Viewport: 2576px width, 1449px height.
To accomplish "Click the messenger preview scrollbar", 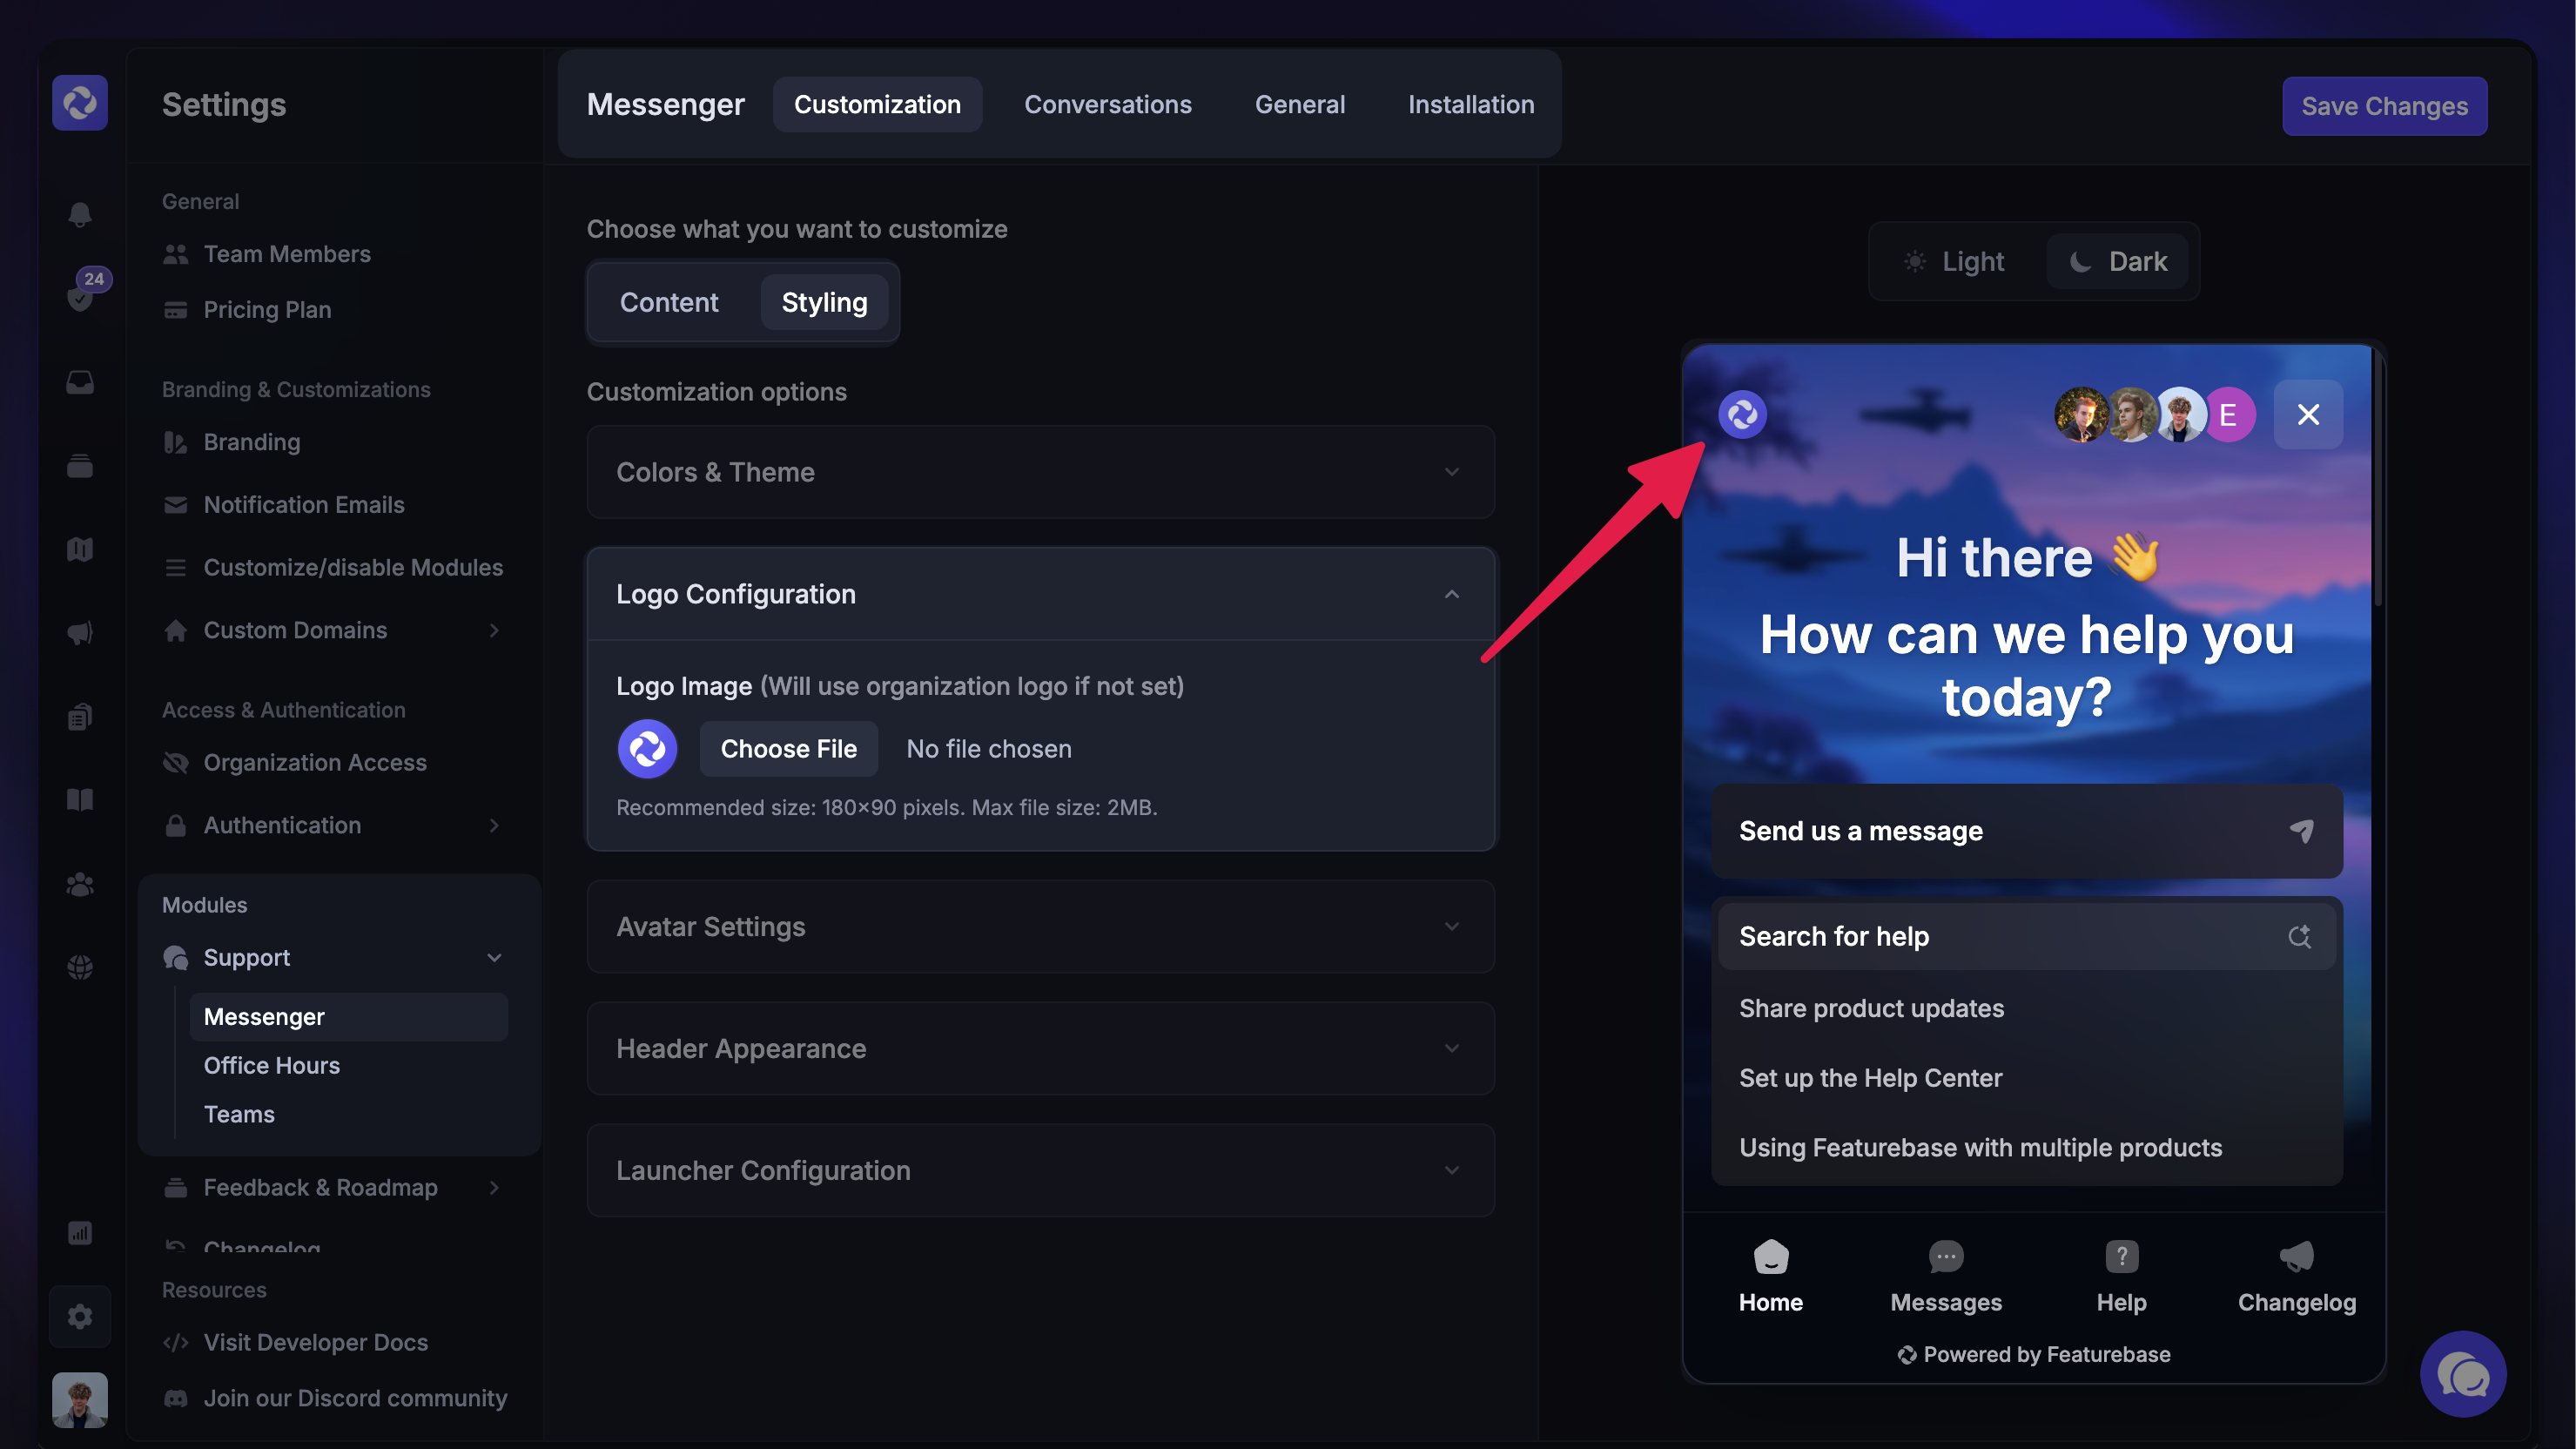I will point(2377,480).
